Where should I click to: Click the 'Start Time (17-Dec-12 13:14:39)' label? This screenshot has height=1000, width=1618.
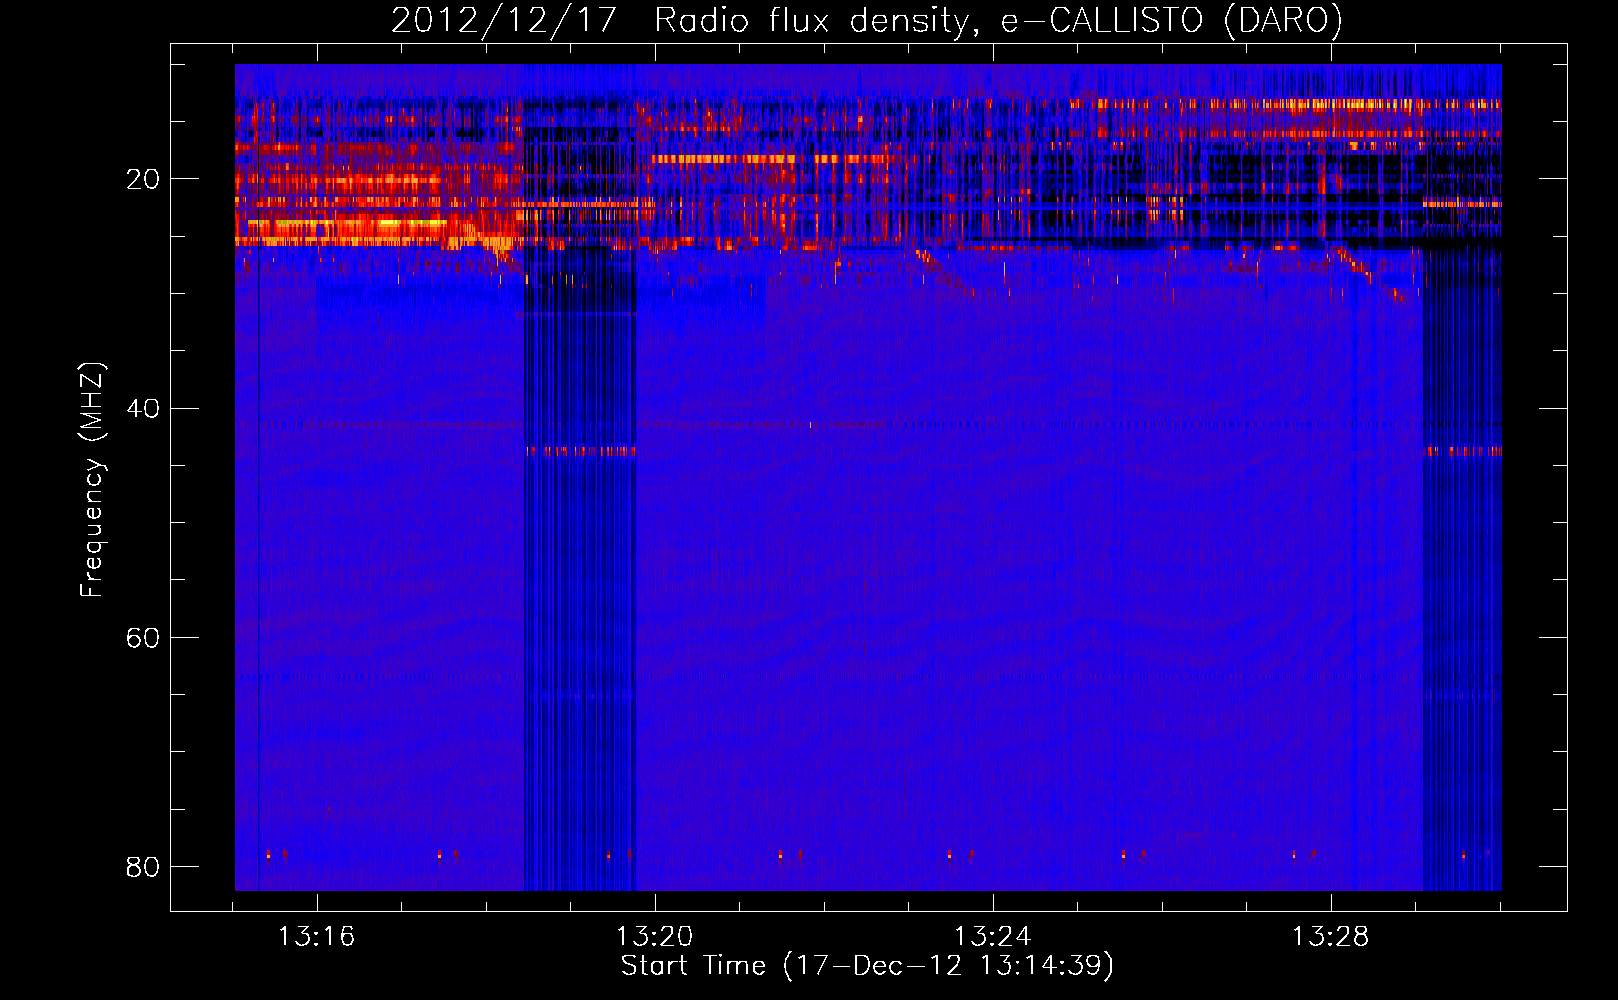pos(867,966)
